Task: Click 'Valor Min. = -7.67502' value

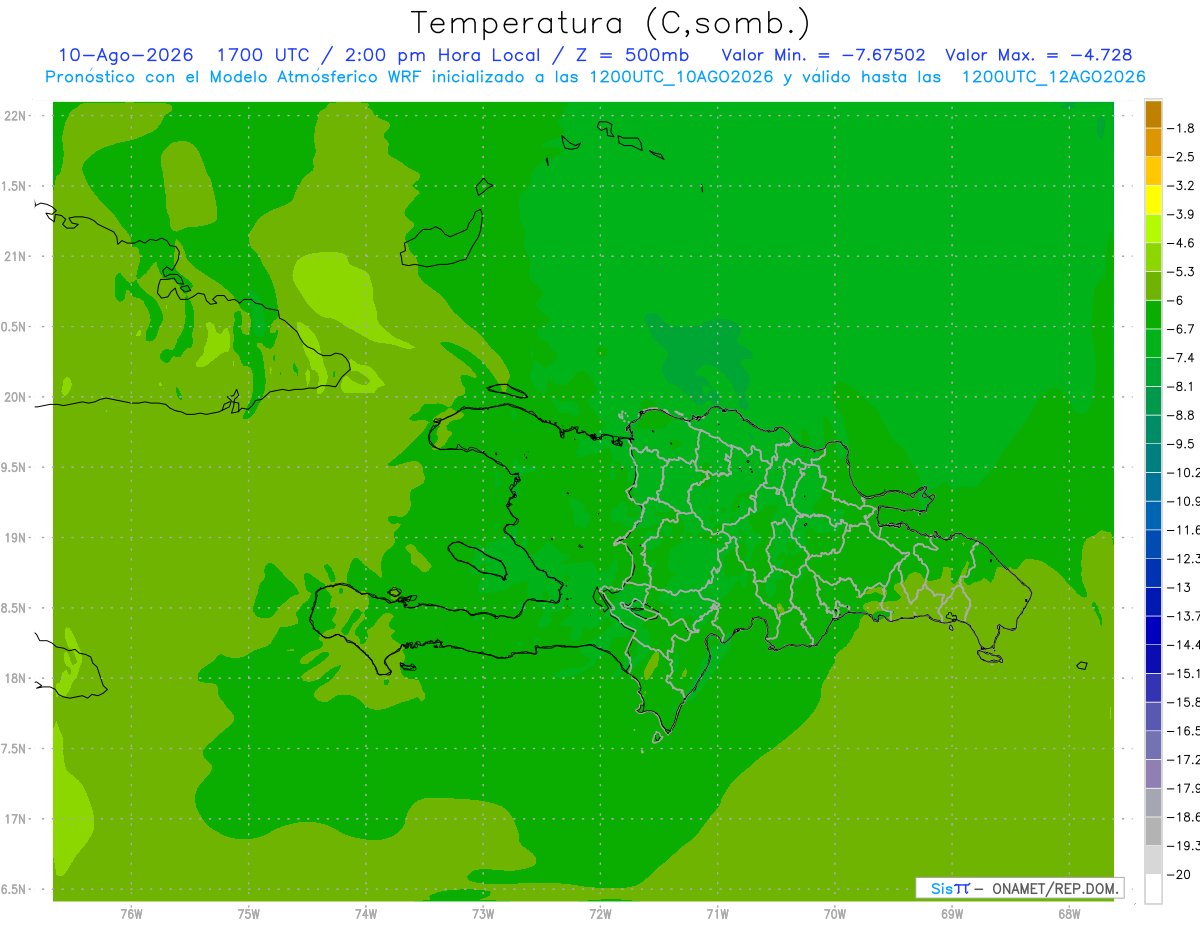Action: (x=823, y=55)
